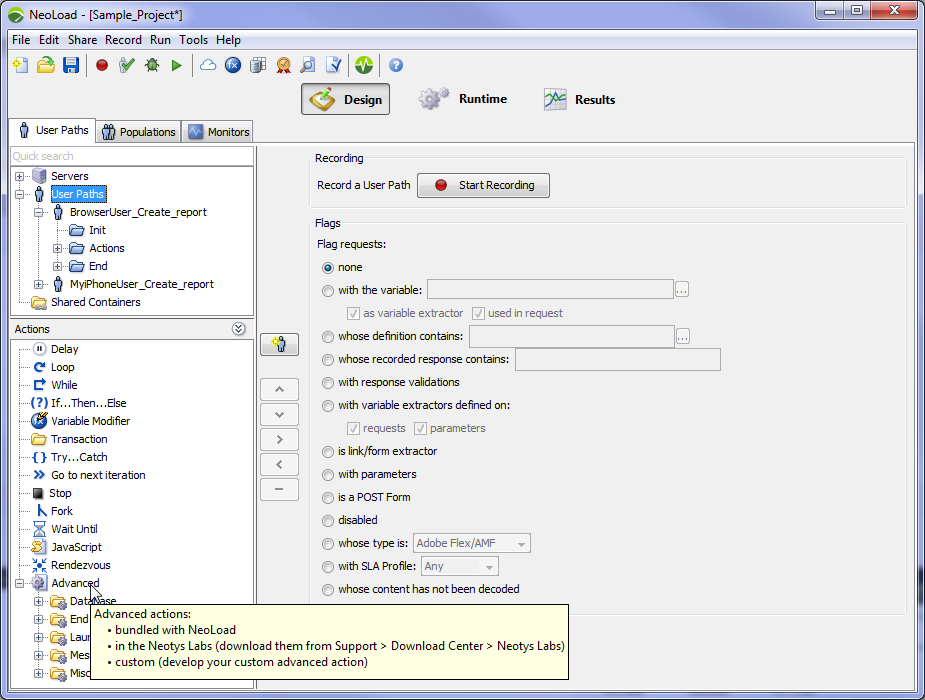Image resolution: width=925 pixels, height=700 pixels.
Task: Click the green bug debug icon
Action: click(x=152, y=65)
